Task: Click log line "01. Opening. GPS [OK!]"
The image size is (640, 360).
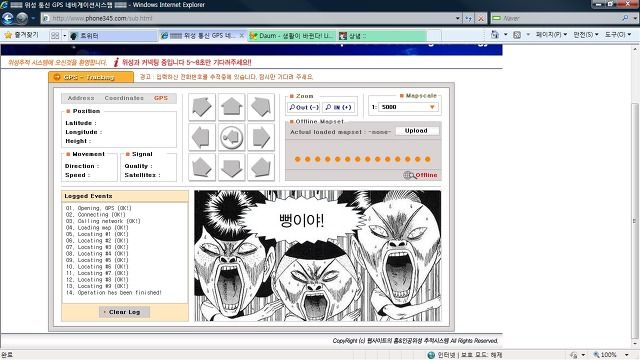Action: click(98, 208)
